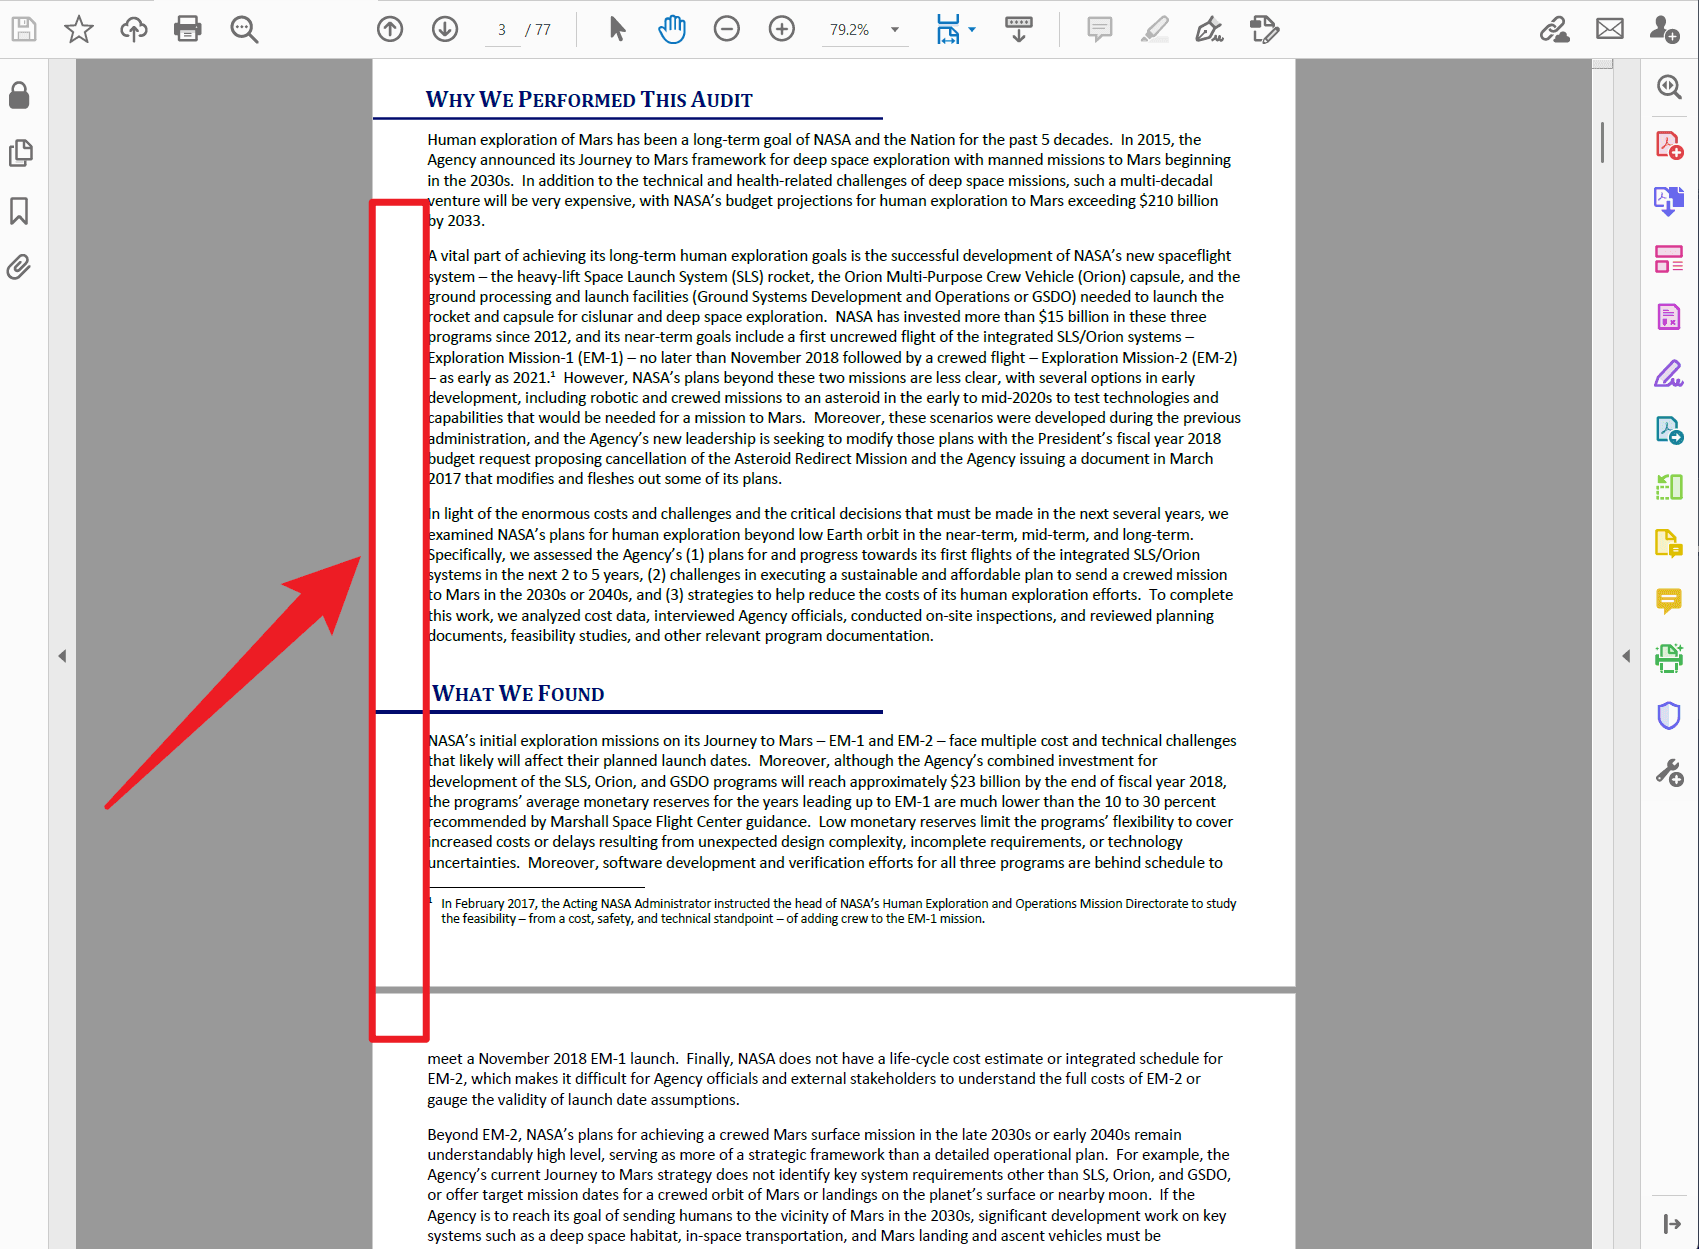Screen dimensions: 1699x1249
Task: Go to the previous page with the up arrow
Action: tap(390, 29)
